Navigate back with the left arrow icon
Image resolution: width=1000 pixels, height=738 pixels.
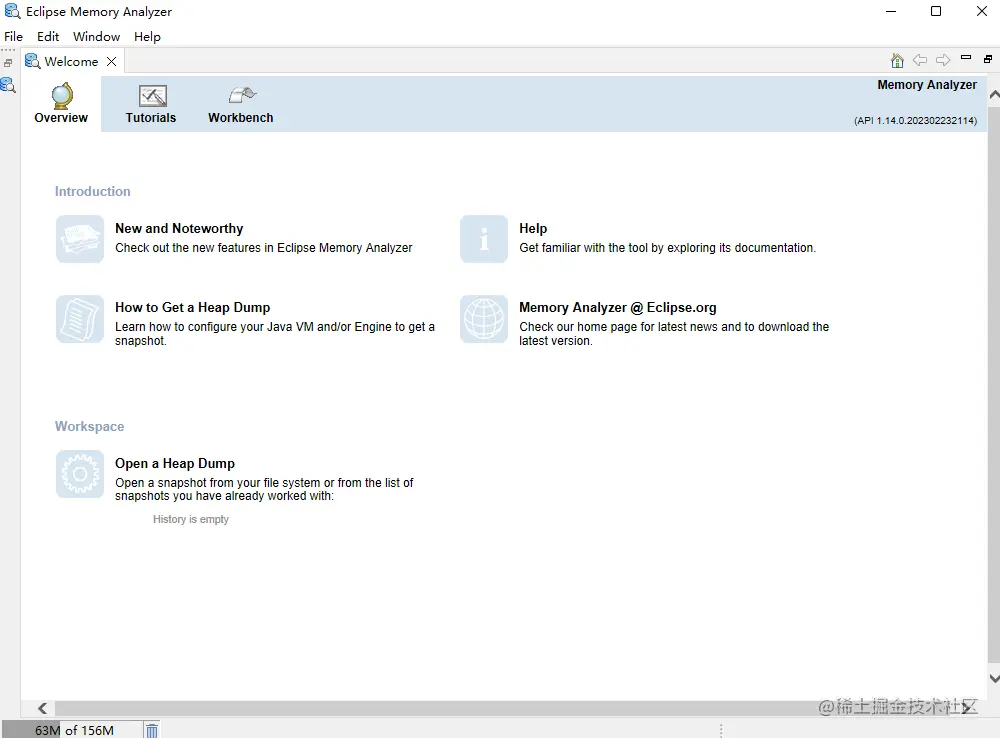pos(920,60)
